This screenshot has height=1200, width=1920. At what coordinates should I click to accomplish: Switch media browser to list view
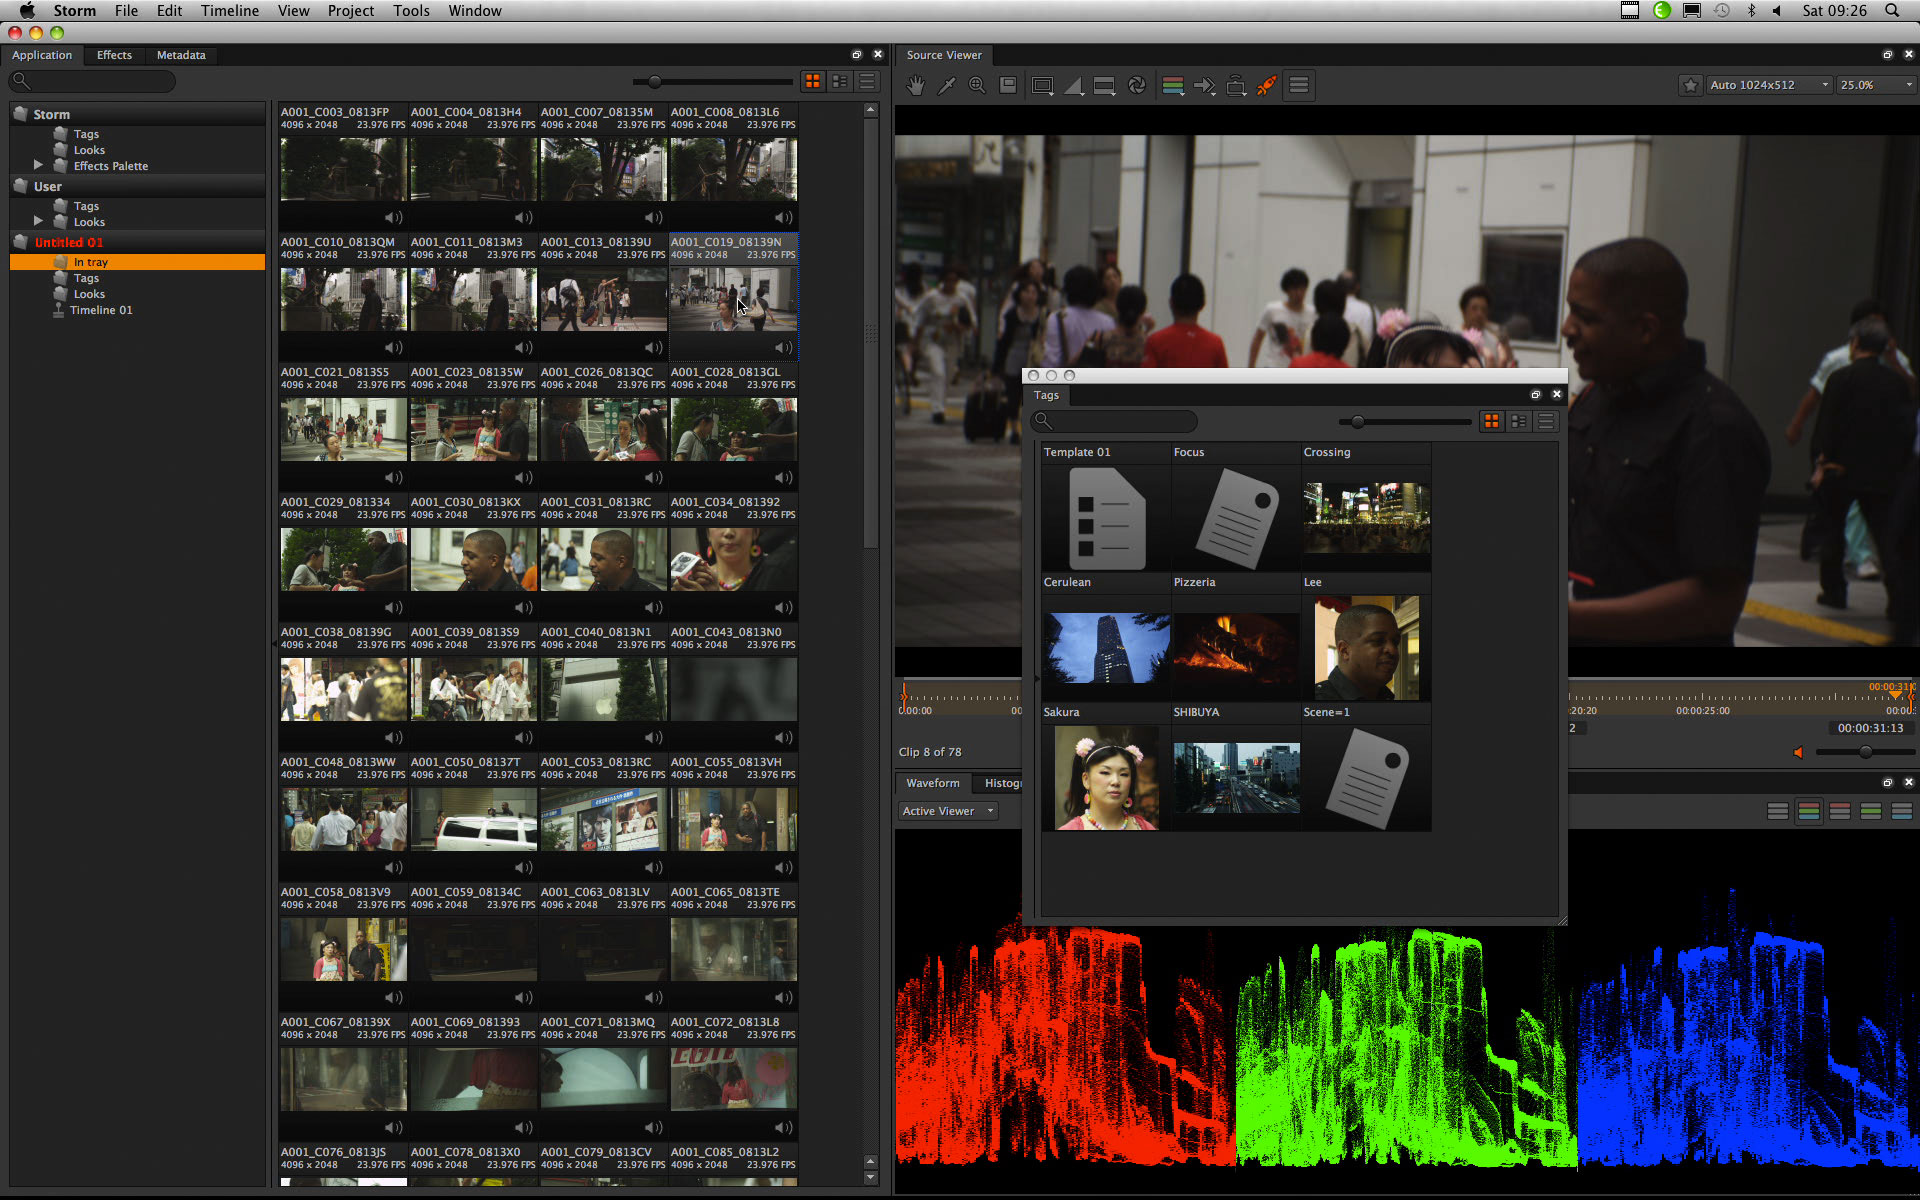click(867, 82)
